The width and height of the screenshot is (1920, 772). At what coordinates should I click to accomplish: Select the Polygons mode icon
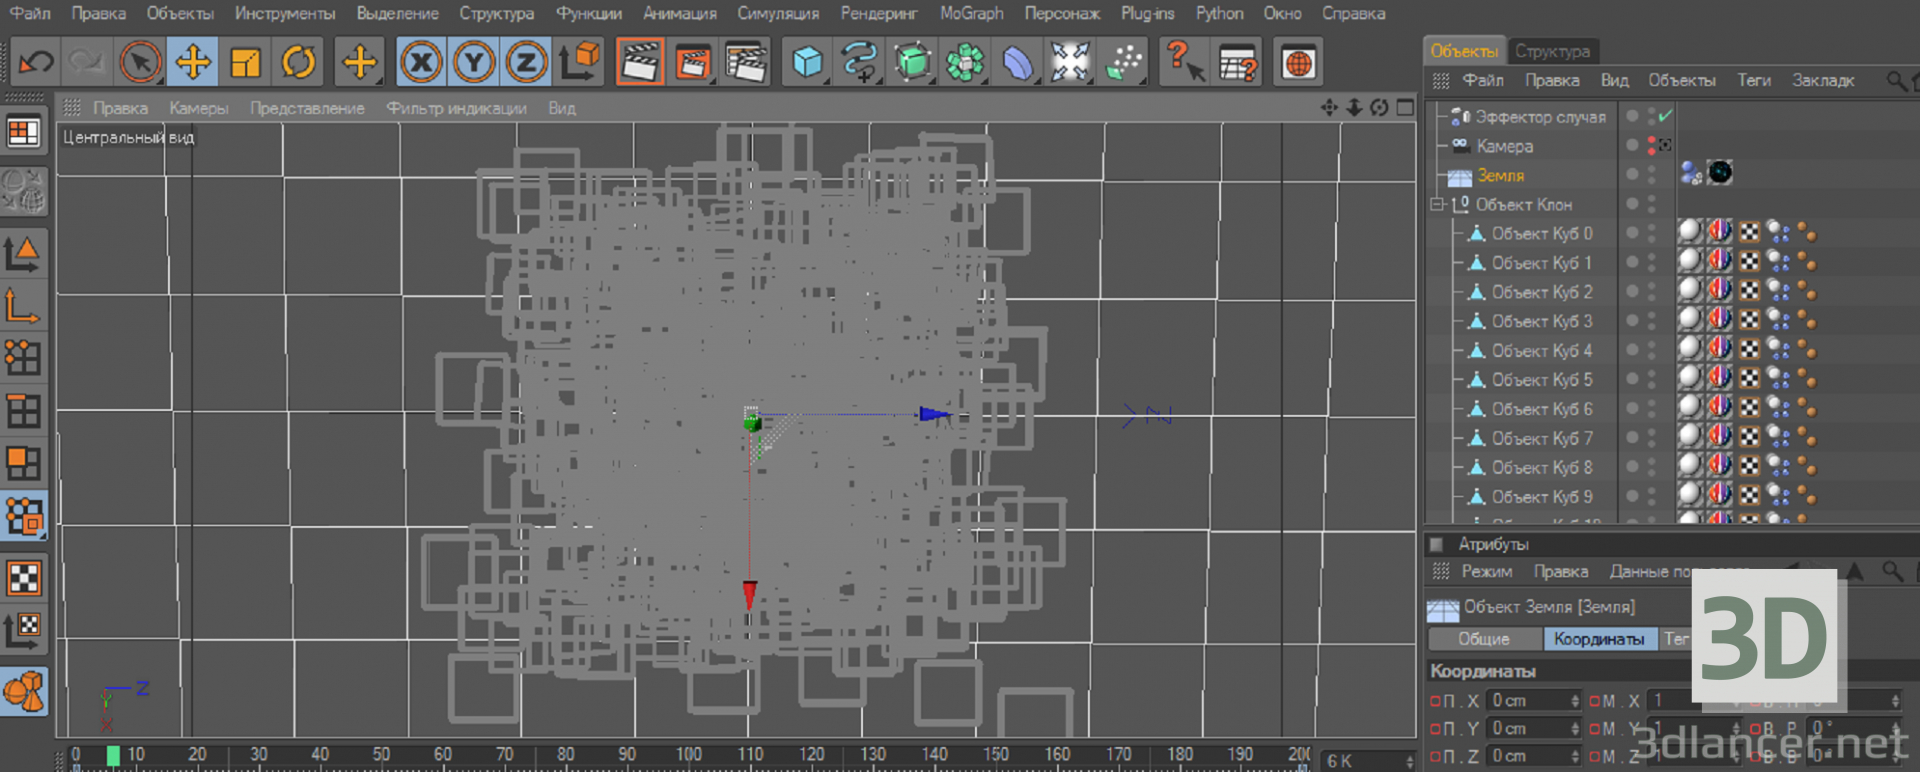24,463
